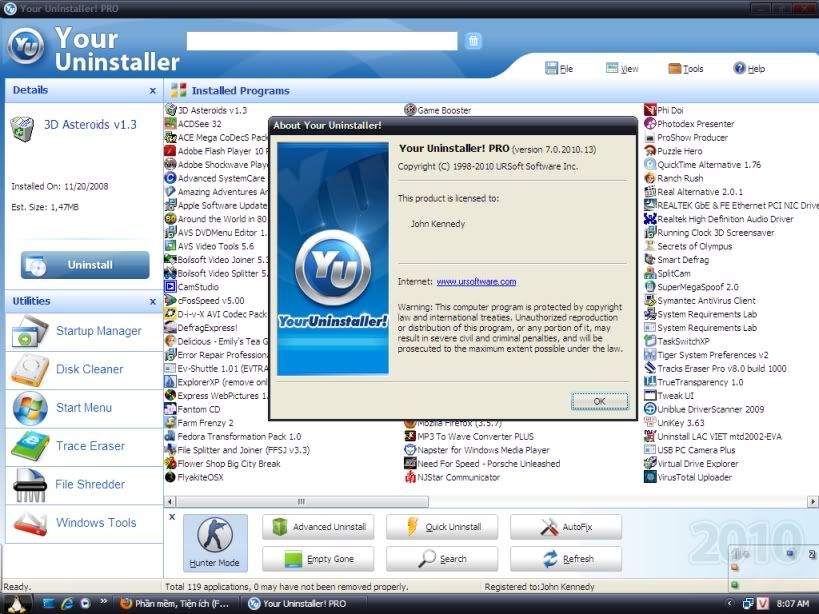Open the View menu
Viewport: 819px width, 614px height.
(x=622, y=68)
